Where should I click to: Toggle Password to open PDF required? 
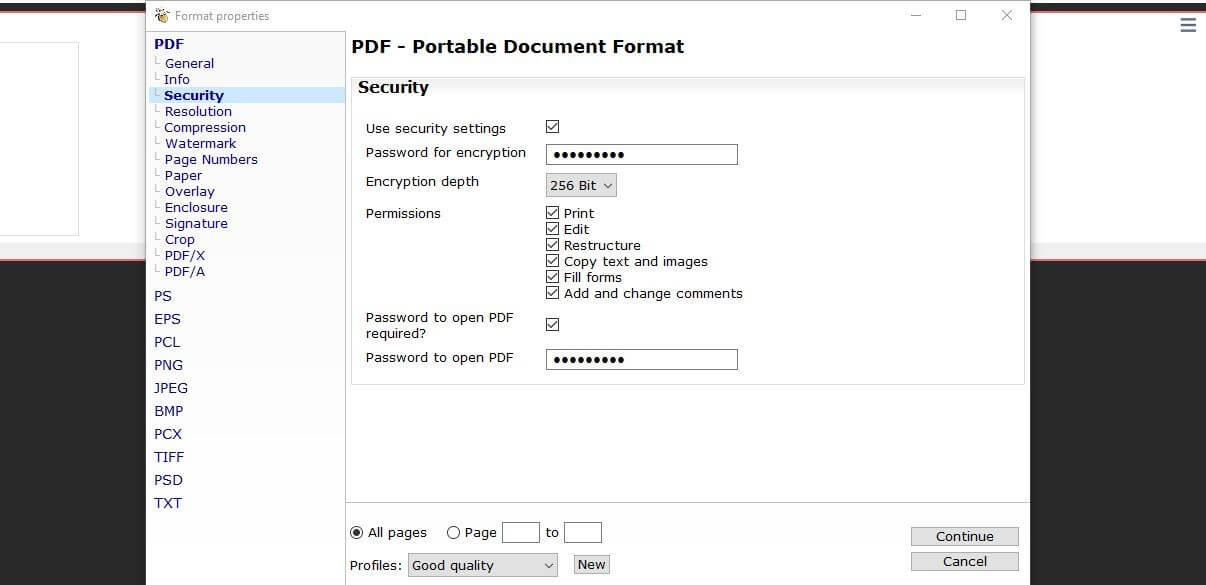[552, 325]
